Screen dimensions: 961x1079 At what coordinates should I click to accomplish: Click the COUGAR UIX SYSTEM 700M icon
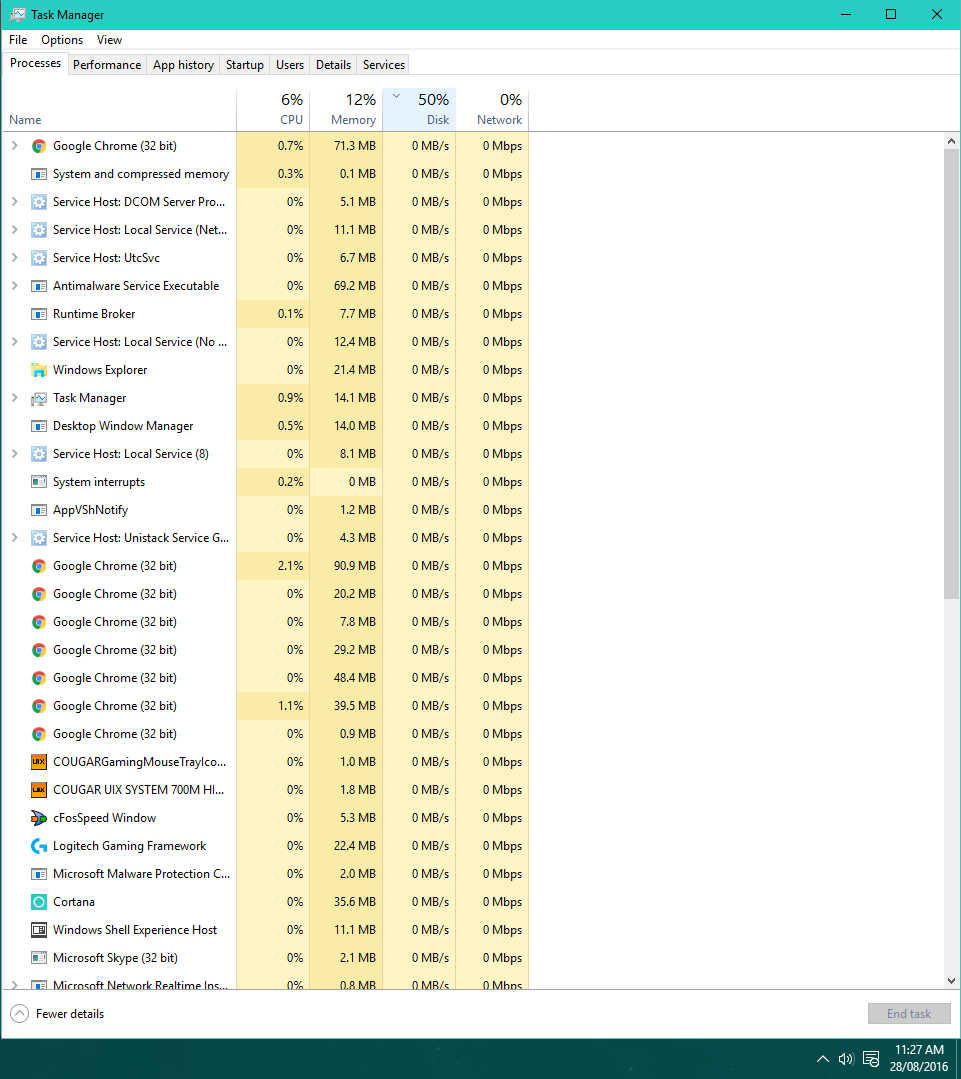[39, 790]
